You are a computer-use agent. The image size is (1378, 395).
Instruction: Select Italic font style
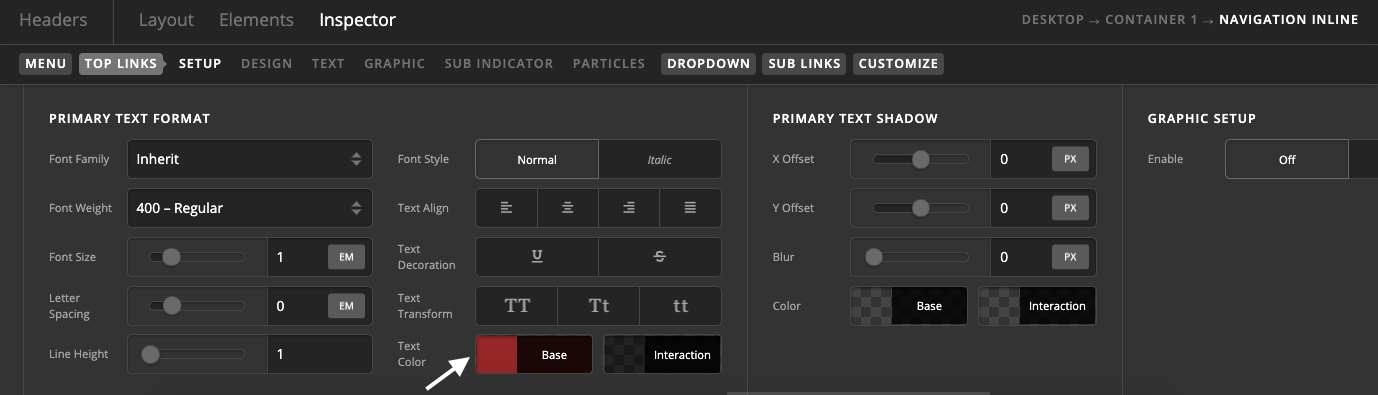coord(660,159)
